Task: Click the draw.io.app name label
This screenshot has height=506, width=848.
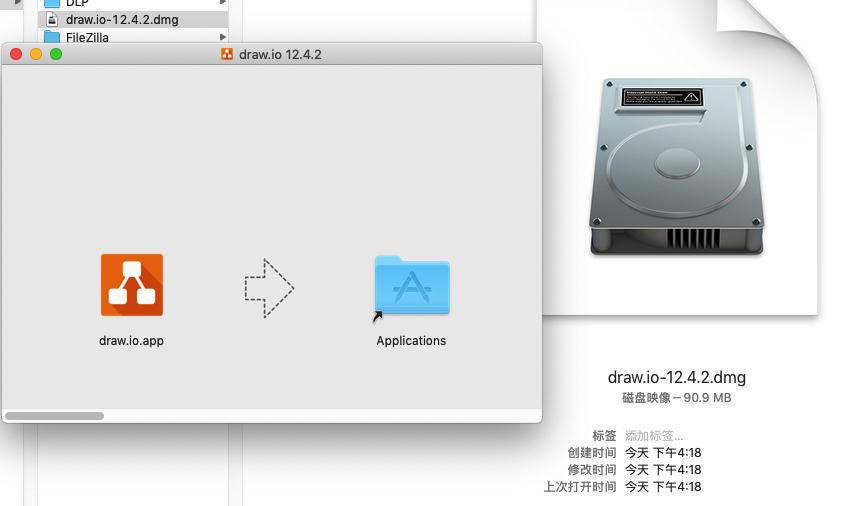Action: [x=131, y=341]
